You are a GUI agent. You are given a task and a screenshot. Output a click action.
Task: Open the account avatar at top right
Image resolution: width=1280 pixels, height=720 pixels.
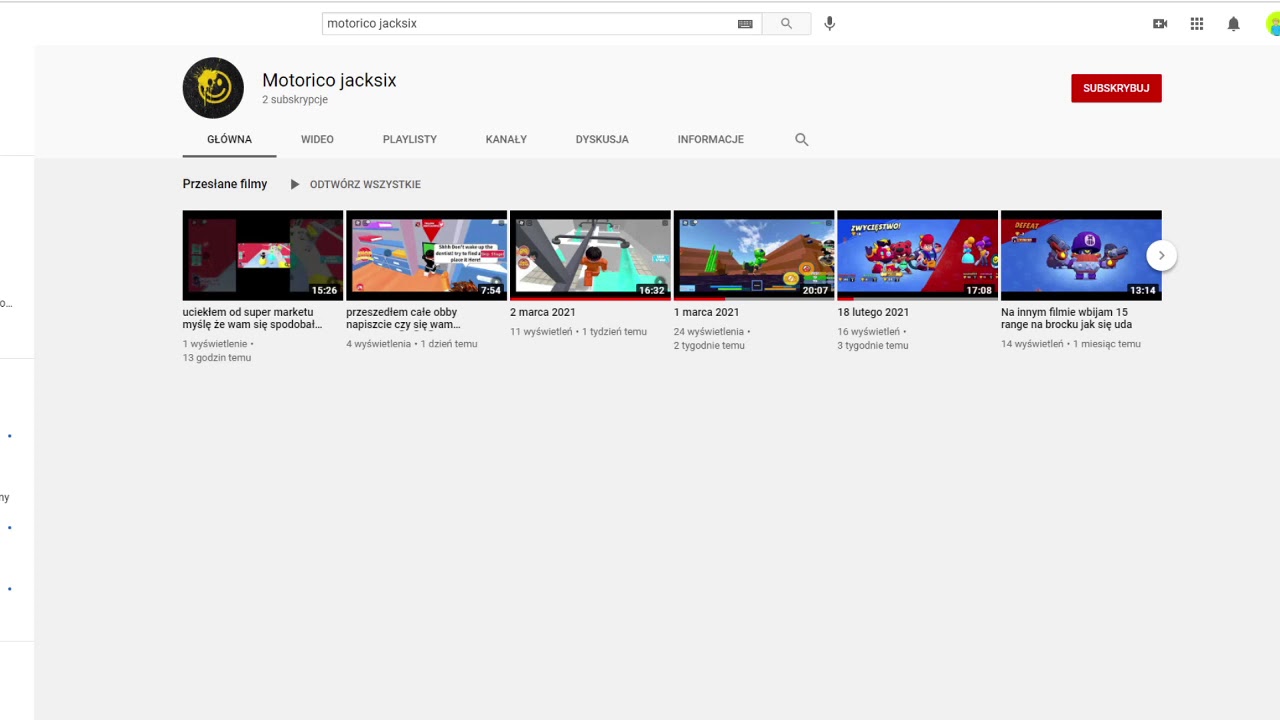point(1273,25)
